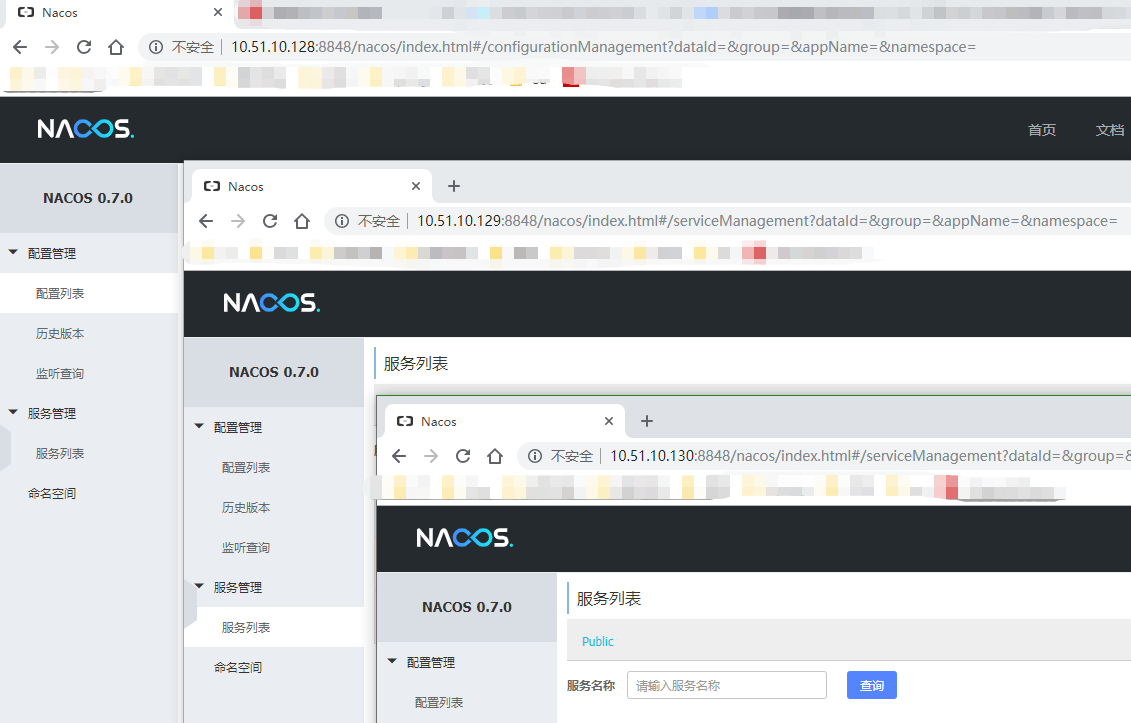Click the 查询 search button
The height and width of the screenshot is (723, 1131).
871,685
